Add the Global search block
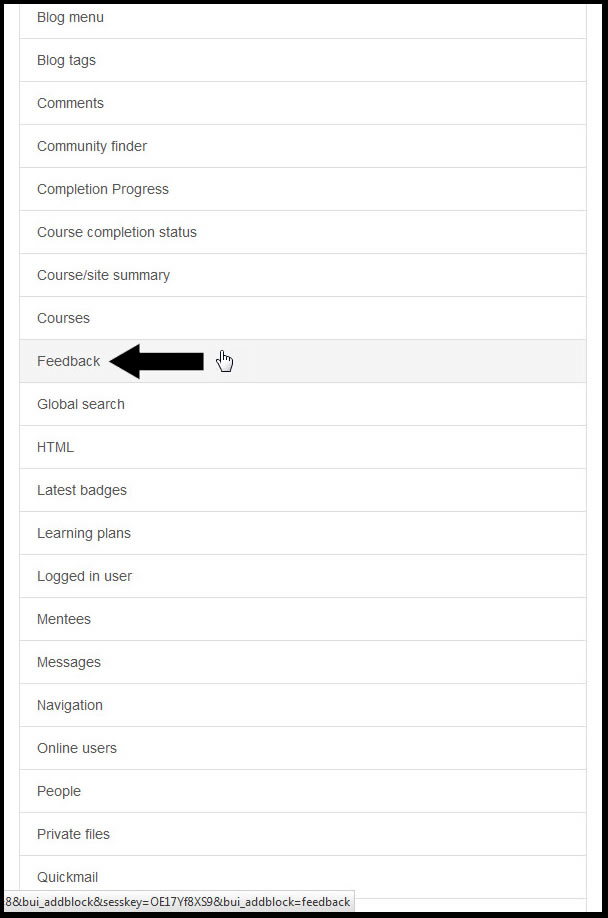 click(303, 405)
